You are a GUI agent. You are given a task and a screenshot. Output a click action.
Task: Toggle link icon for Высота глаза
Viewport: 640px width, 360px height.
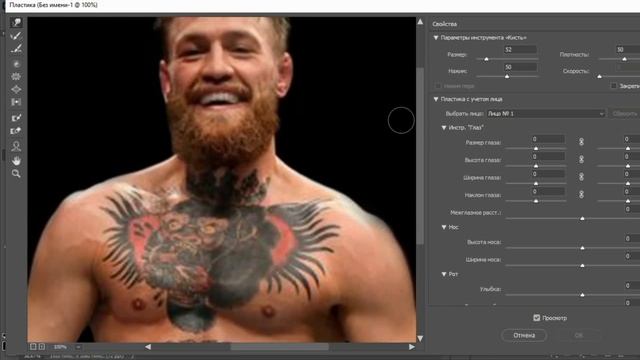point(581,159)
